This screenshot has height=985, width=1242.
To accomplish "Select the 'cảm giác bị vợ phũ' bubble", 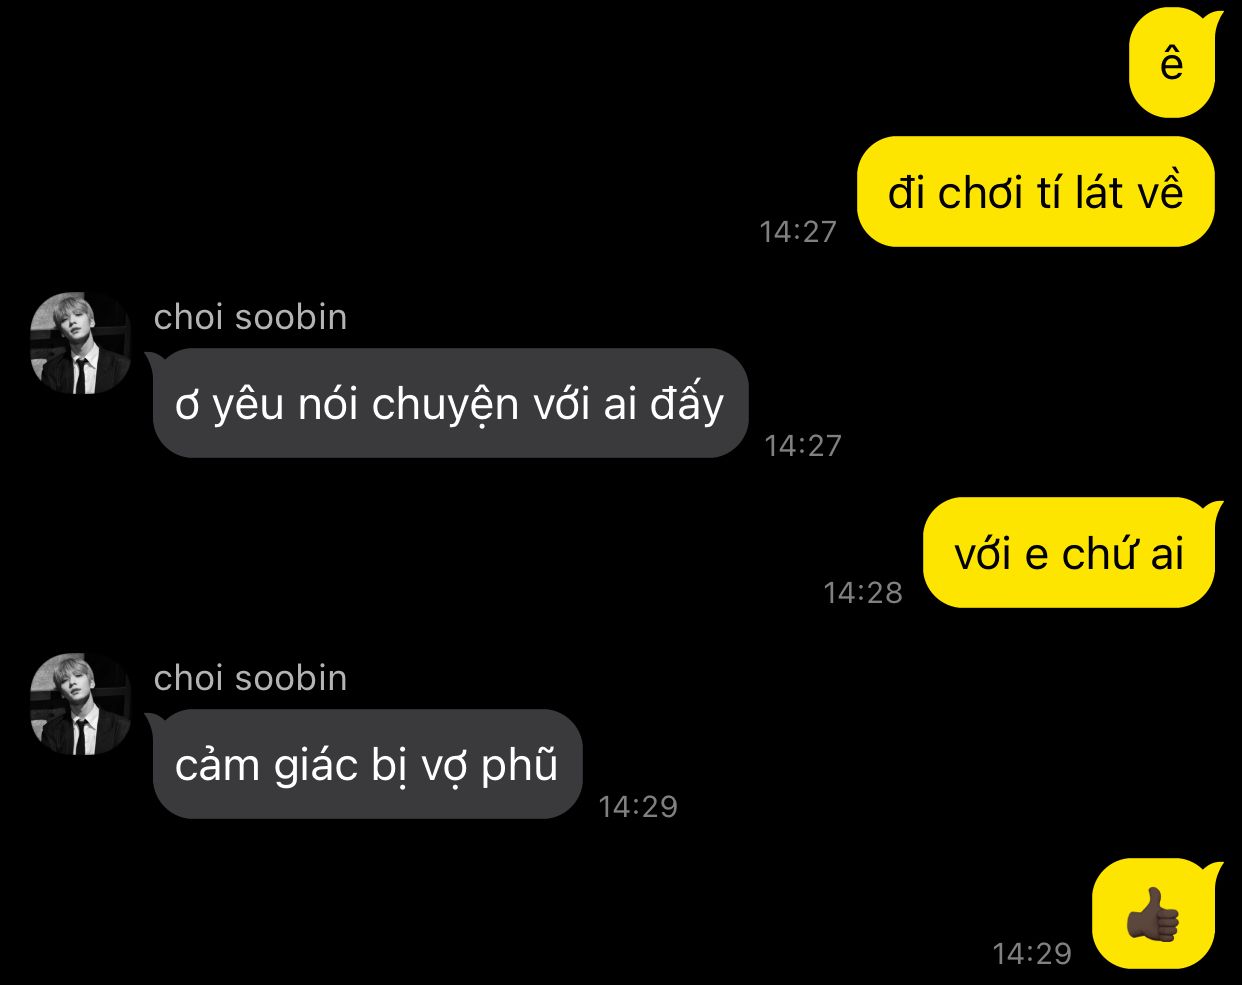I will pos(366,764).
